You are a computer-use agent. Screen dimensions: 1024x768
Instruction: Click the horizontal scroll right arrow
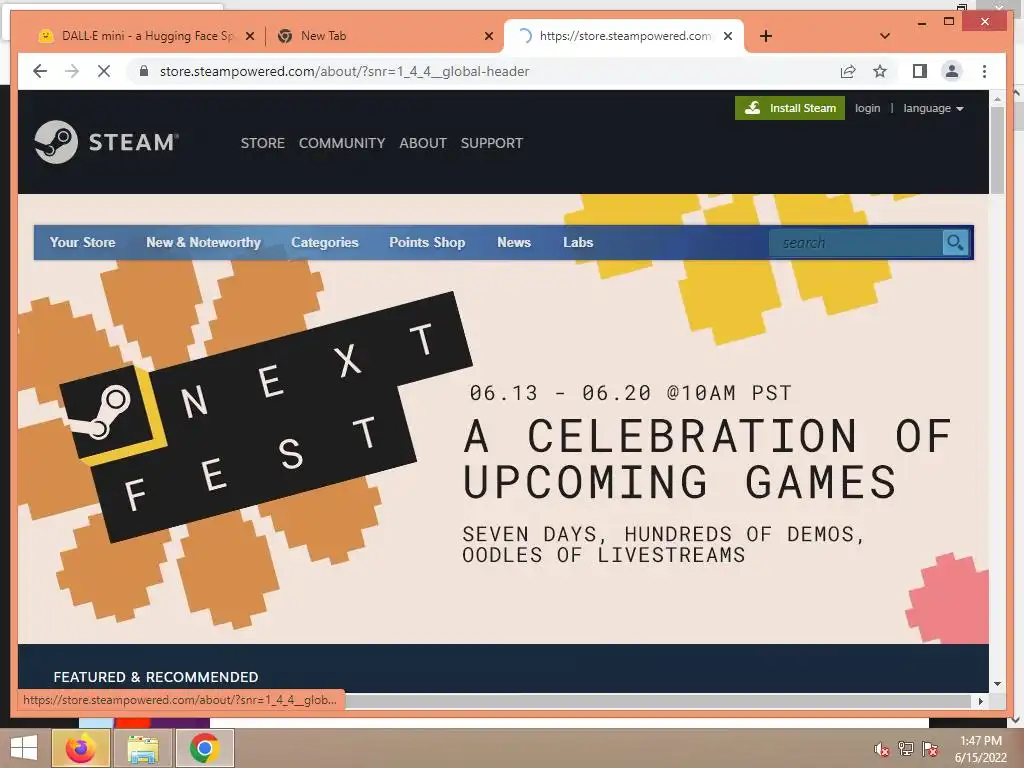click(980, 701)
